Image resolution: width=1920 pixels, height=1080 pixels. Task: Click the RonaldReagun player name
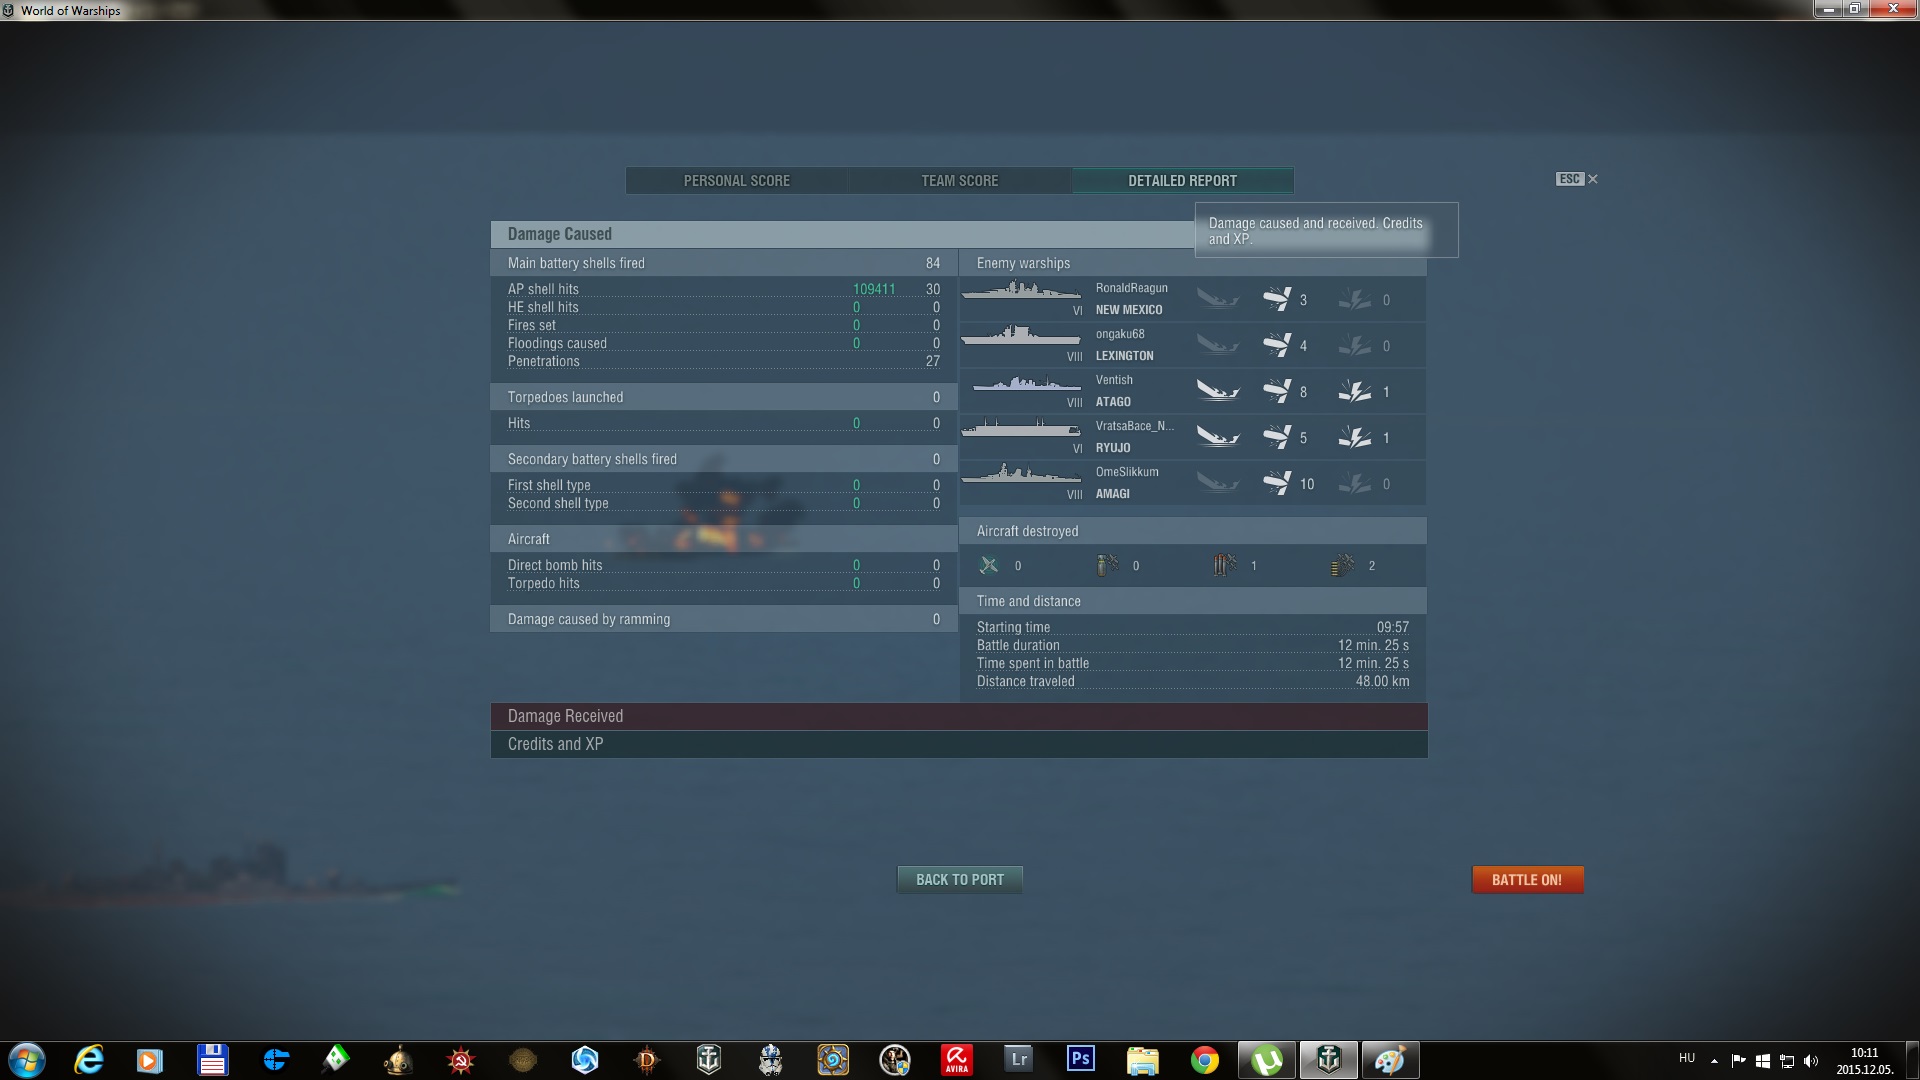pos(1131,288)
